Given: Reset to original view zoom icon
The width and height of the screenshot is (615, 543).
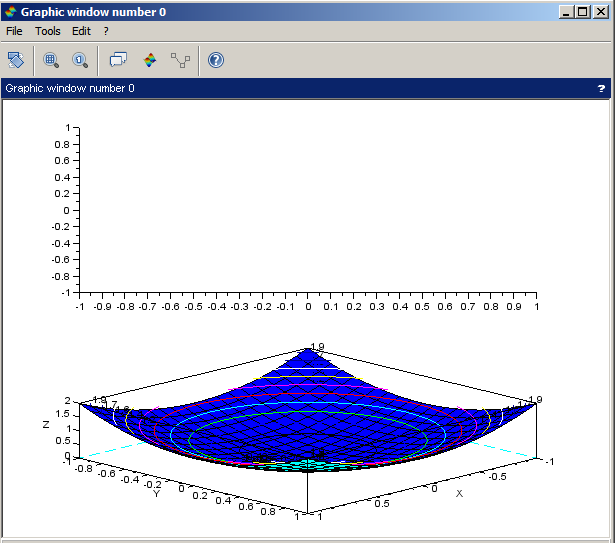Looking at the screenshot, I should [80, 60].
